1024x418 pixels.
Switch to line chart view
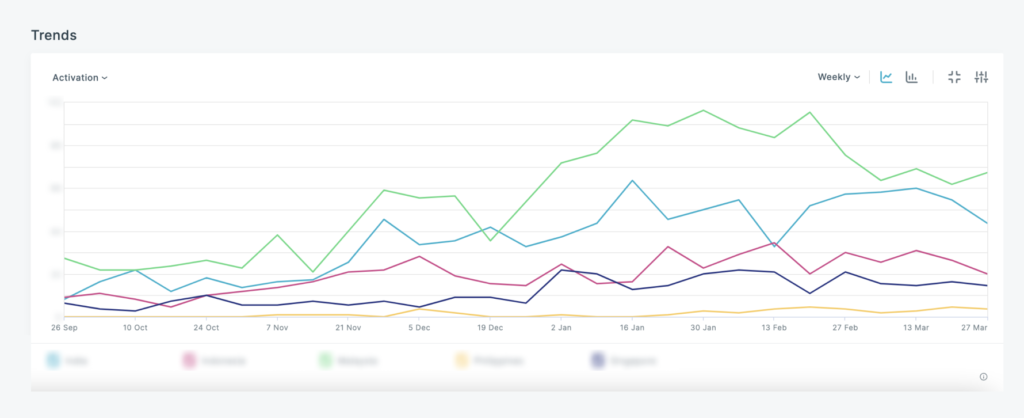tap(886, 77)
